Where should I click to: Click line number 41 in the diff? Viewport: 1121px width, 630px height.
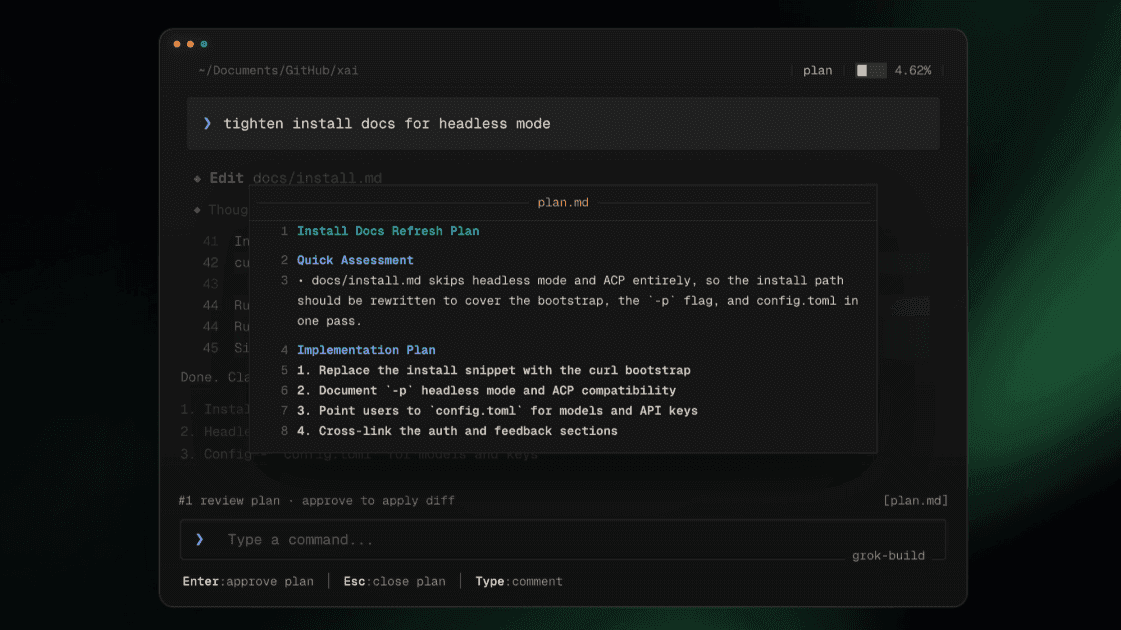[210, 241]
